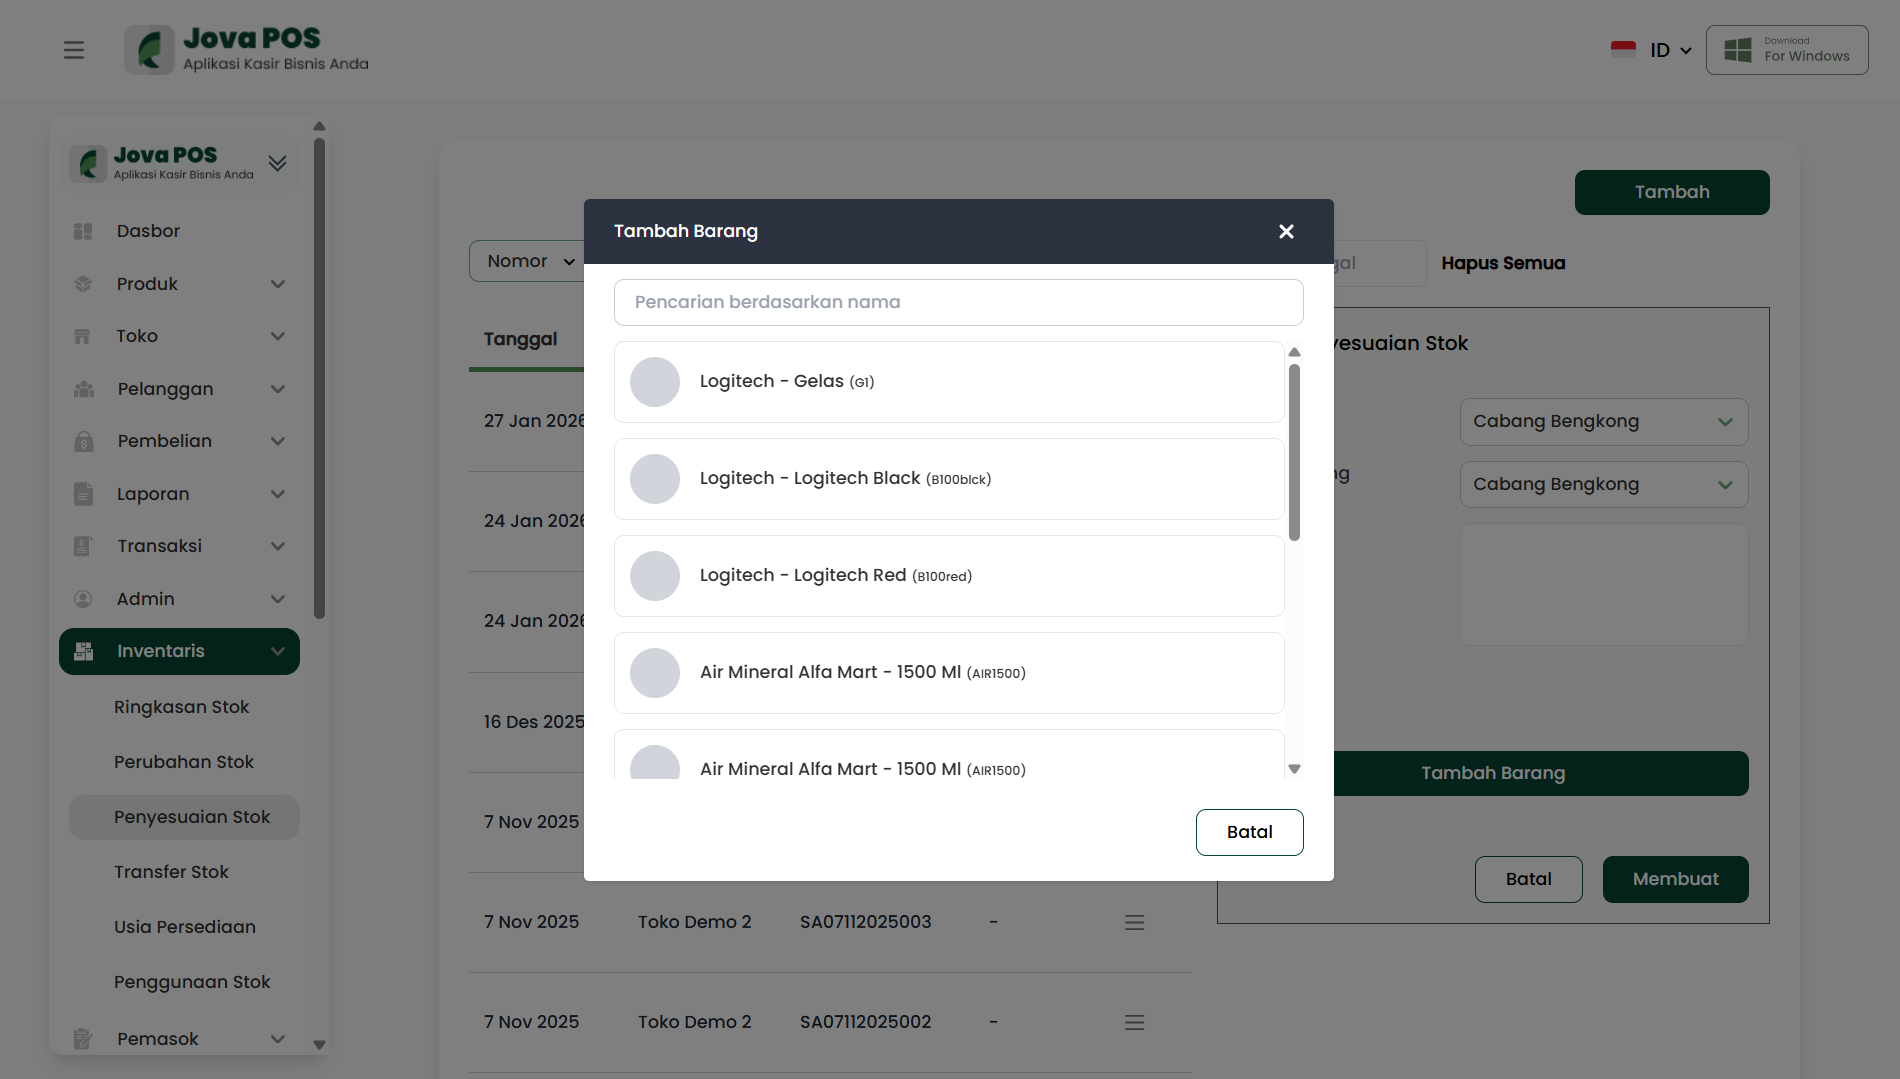Click scroll down arrow in product list
This screenshot has height=1079, width=1900.
1294,769
